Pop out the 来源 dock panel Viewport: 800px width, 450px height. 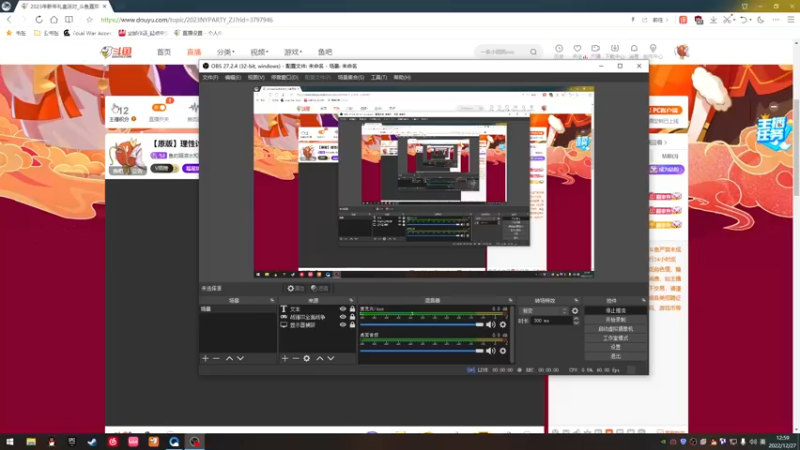[351, 300]
